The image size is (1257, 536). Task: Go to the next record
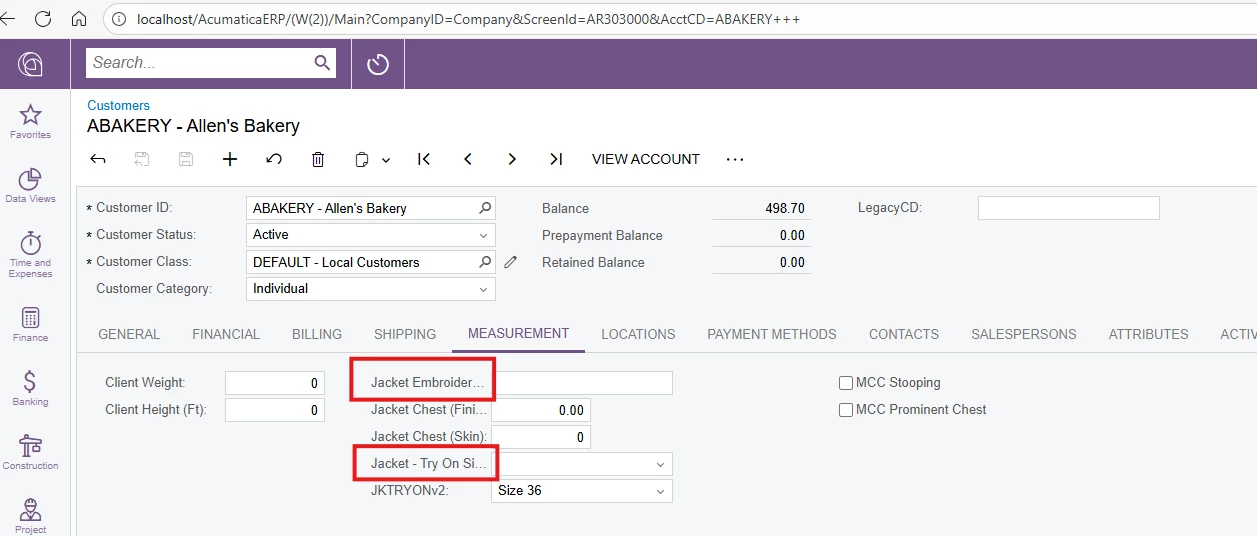point(512,159)
